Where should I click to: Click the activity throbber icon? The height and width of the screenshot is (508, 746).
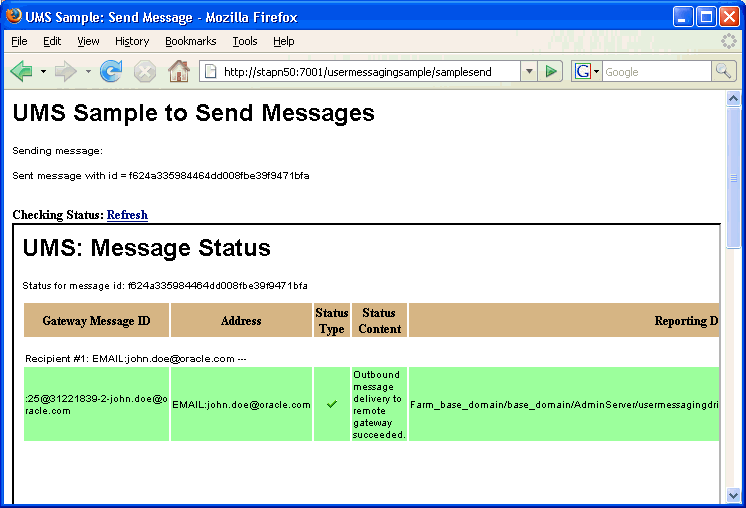728,41
